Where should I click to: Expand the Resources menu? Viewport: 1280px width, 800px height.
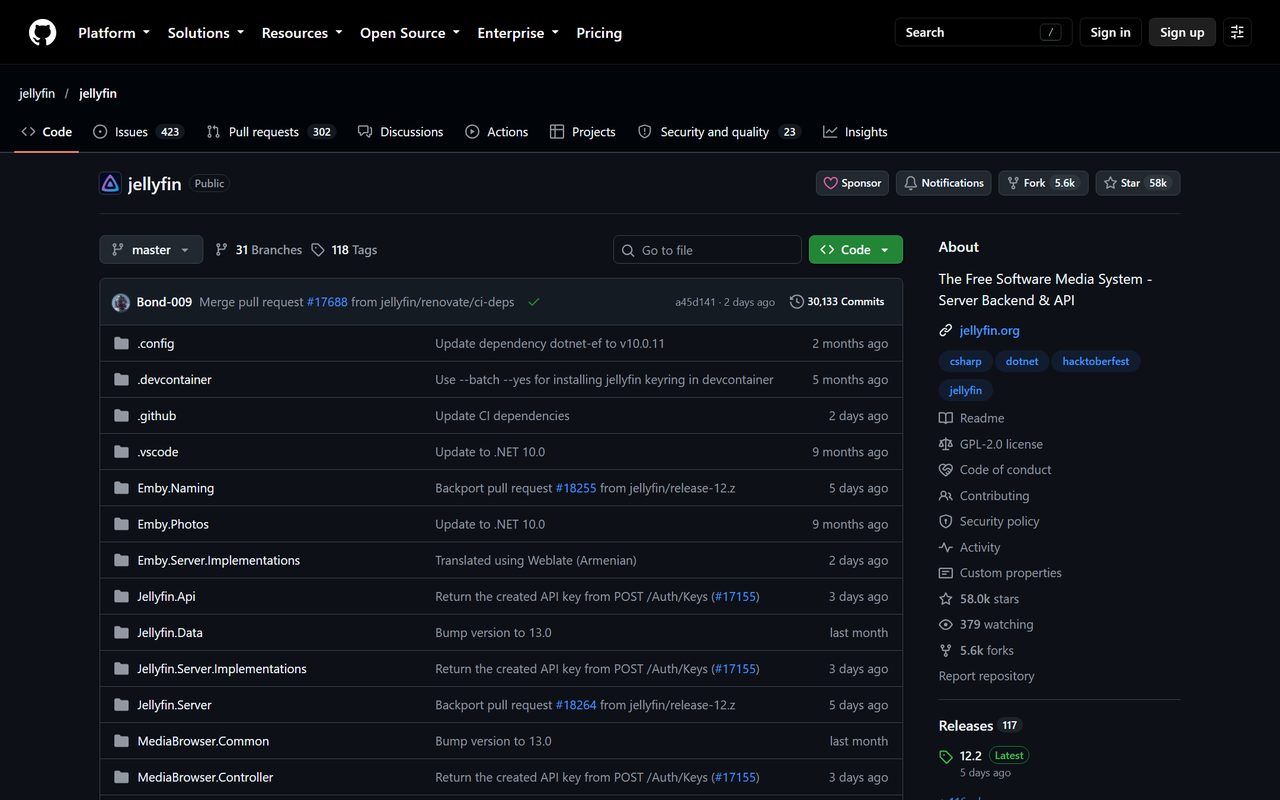[x=302, y=32]
